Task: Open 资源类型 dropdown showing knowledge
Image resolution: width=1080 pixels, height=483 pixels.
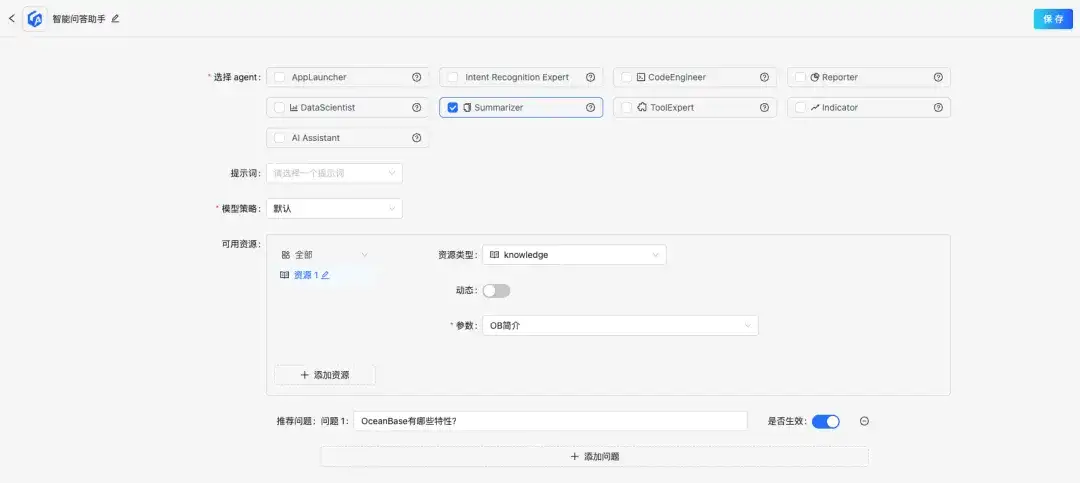Action: point(574,255)
